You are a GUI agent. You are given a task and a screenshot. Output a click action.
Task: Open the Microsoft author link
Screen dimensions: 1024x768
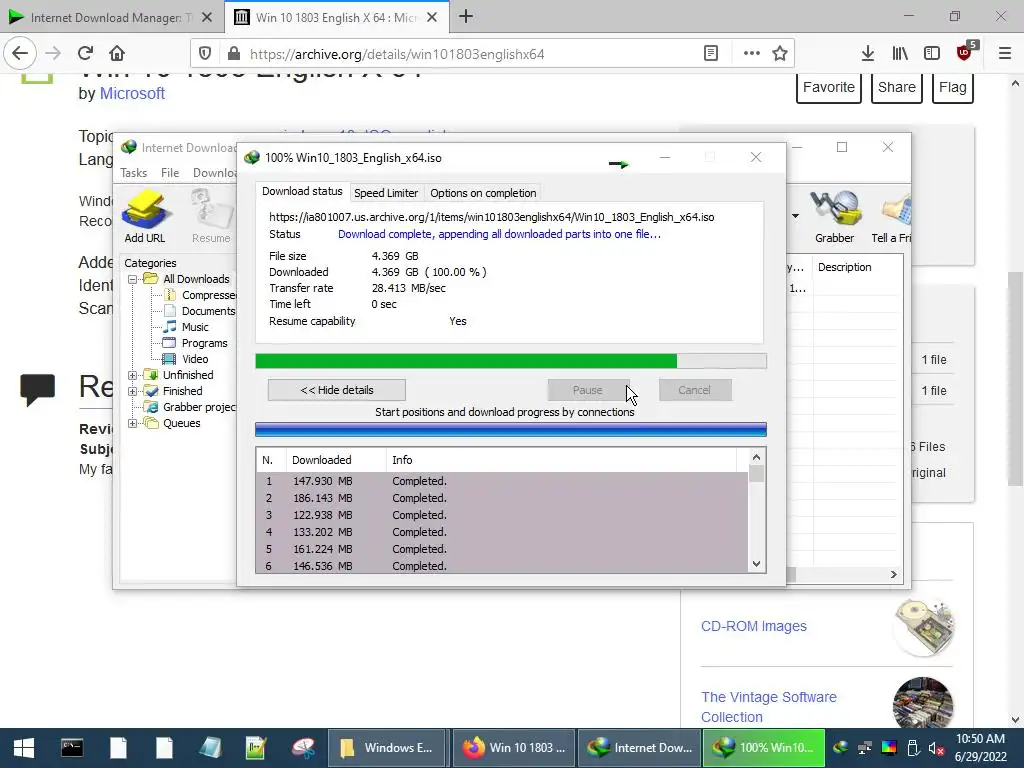coord(132,93)
